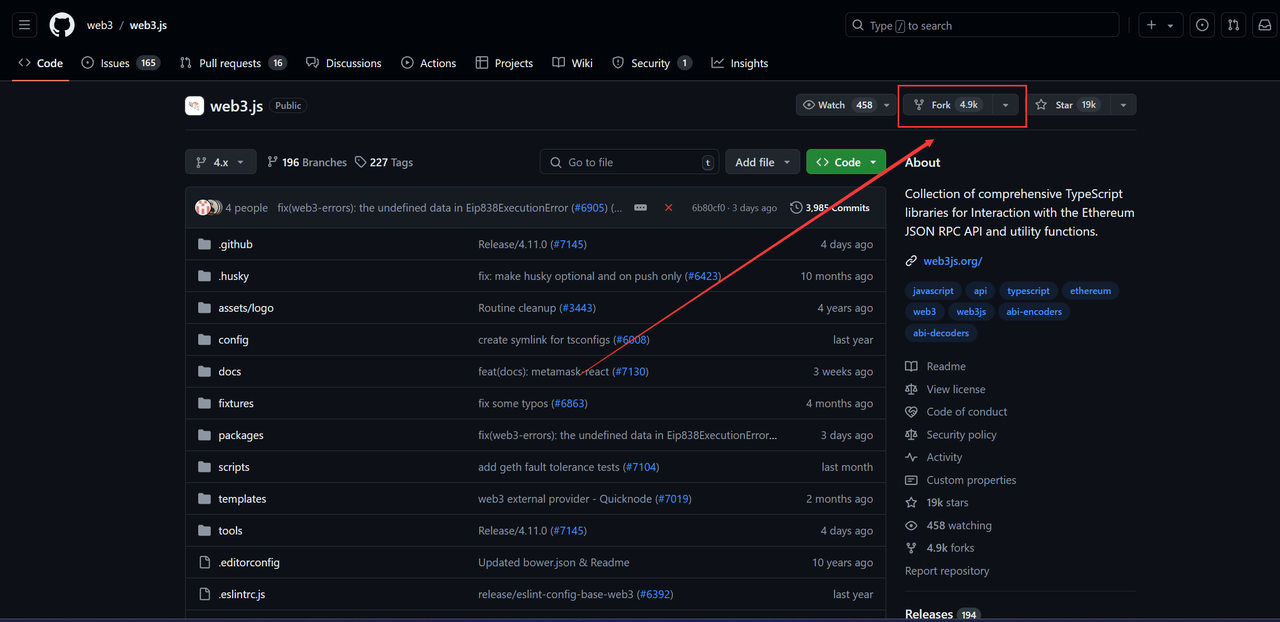Fork the repository with the Fork button
The height and width of the screenshot is (622, 1280).
[x=946, y=105]
